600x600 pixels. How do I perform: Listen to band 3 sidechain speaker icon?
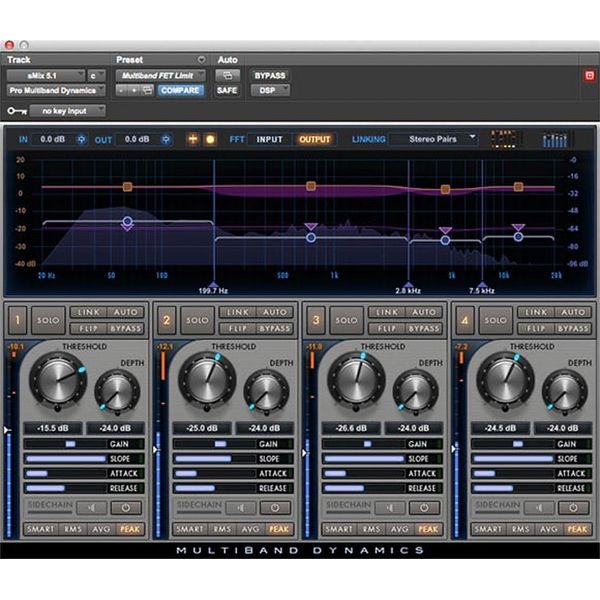390,508
